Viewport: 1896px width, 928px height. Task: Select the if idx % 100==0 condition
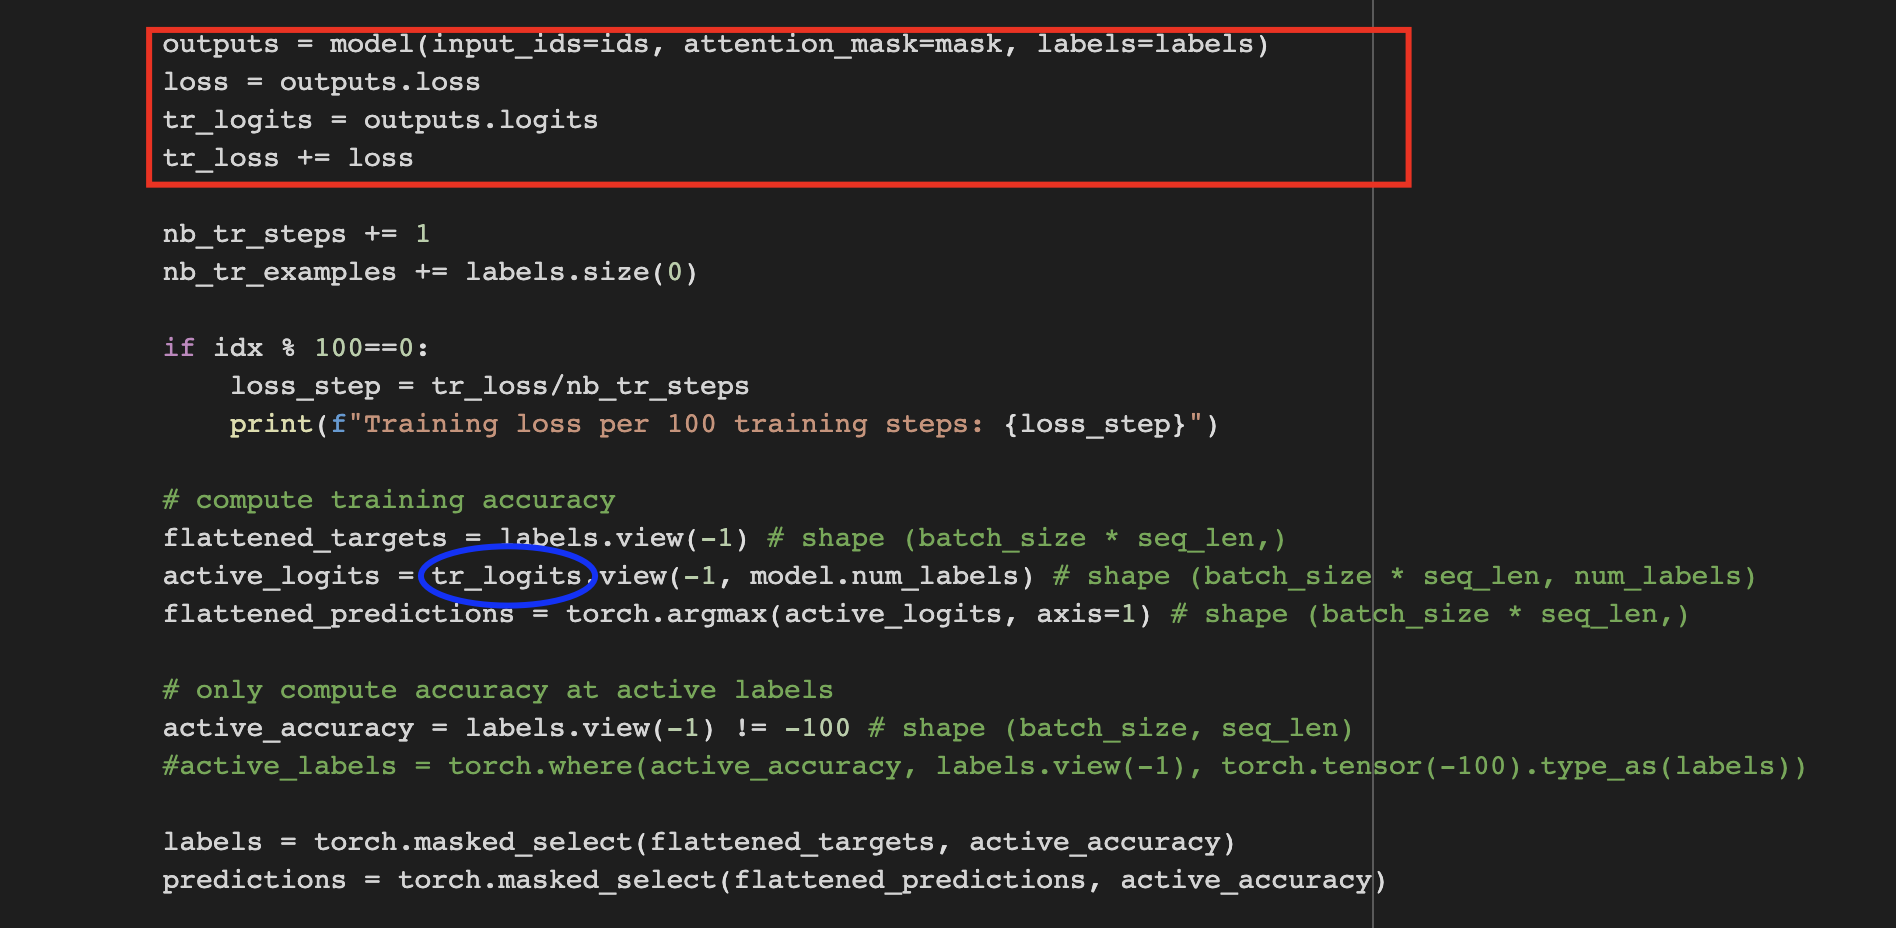[296, 347]
